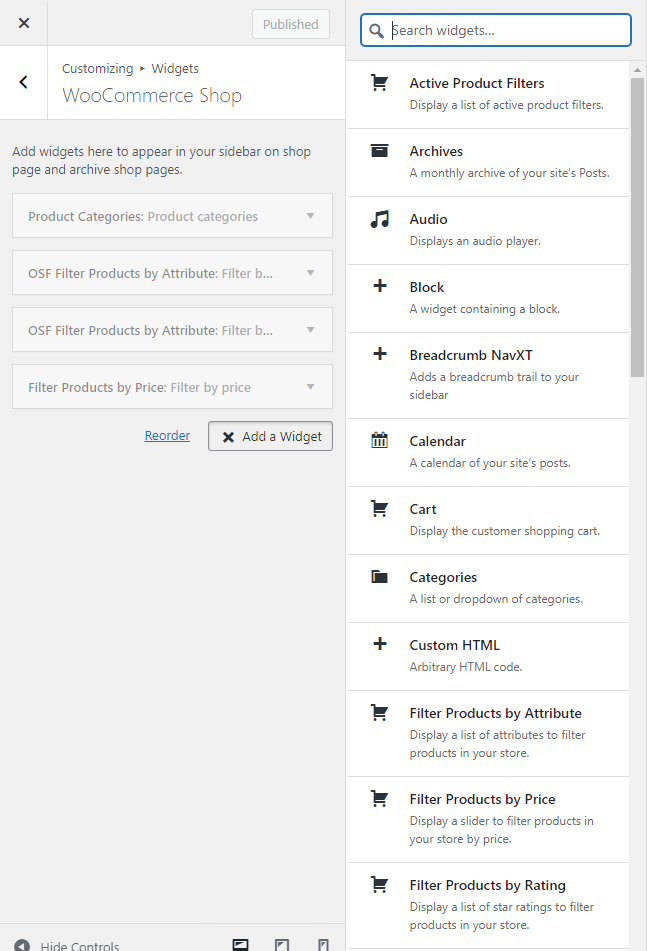Focus the Search widgets input field

pos(496,30)
